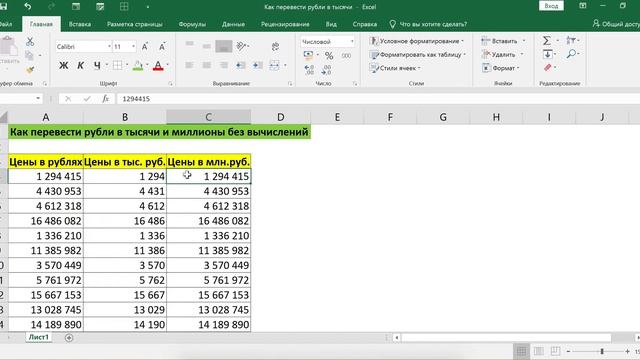Click the text orientation icon
This screenshot has height=360, width=640.
[x=241, y=46]
